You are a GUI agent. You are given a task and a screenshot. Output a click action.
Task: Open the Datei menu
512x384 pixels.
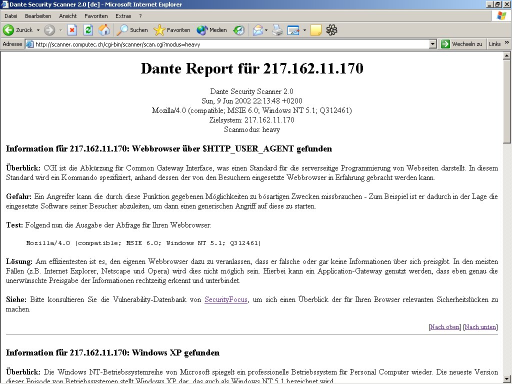point(11,16)
